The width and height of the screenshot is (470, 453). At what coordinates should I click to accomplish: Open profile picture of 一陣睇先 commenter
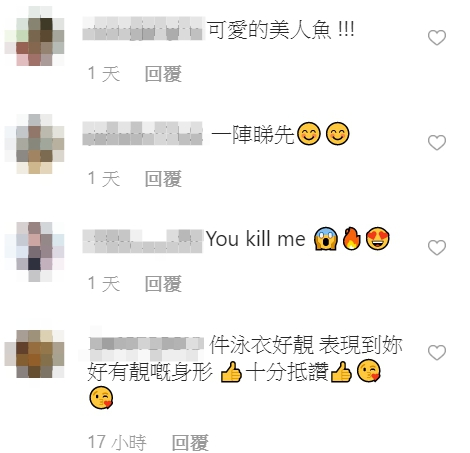34,144
